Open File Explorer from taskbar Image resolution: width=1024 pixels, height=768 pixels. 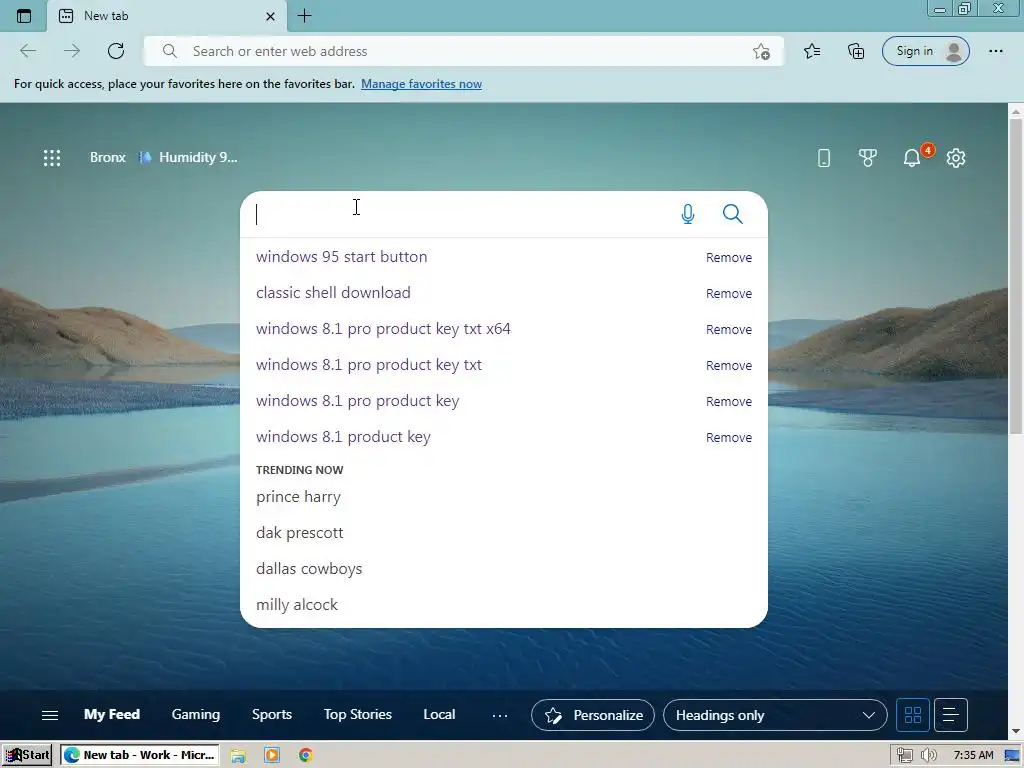tap(238, 756)
